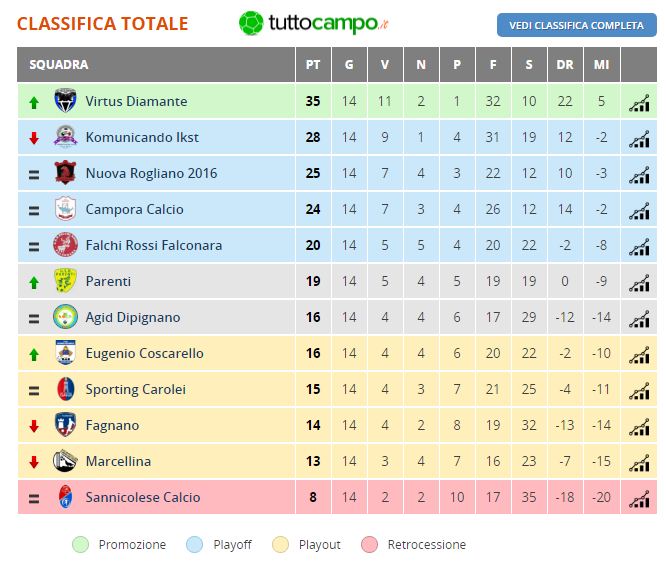The height and width of the screenshot is (569, 666).
Task: Open the trend chart icon for Marcellina
Action: pyautogui.click(x=639, y=463)
